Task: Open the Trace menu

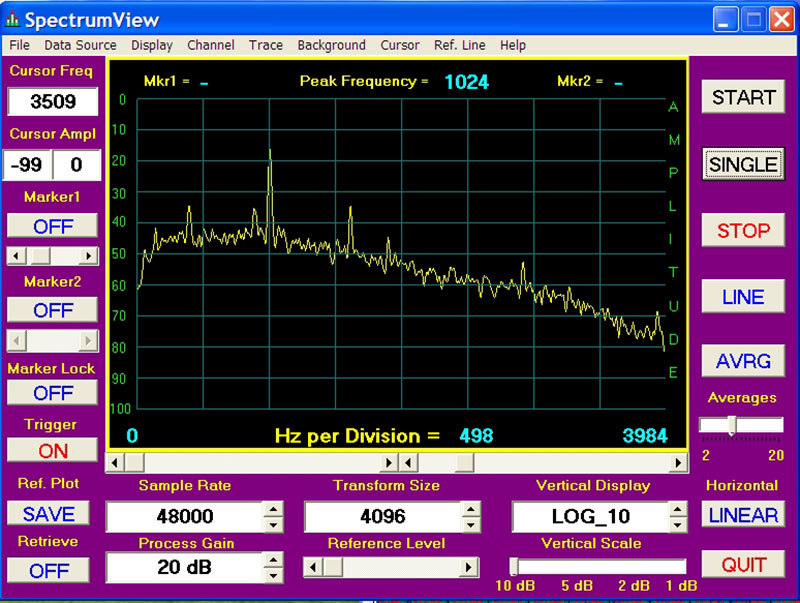Action: point(266,45)
